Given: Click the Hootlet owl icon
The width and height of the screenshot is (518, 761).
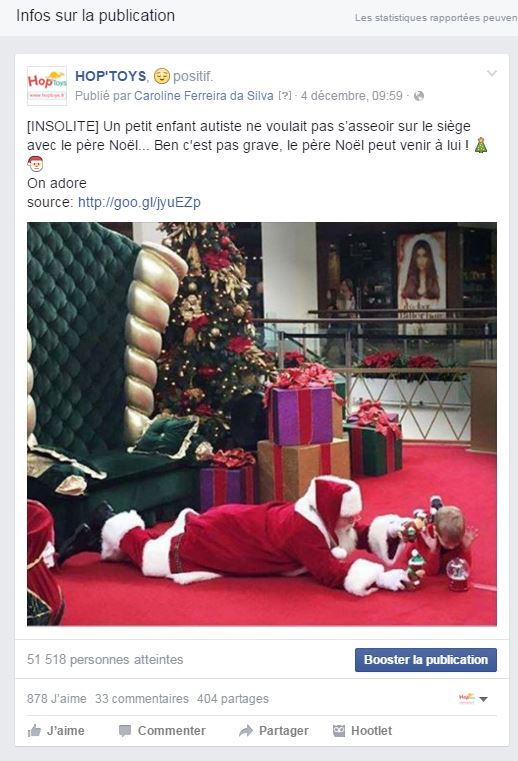Looking at the screenshot, I should (339, 730).
